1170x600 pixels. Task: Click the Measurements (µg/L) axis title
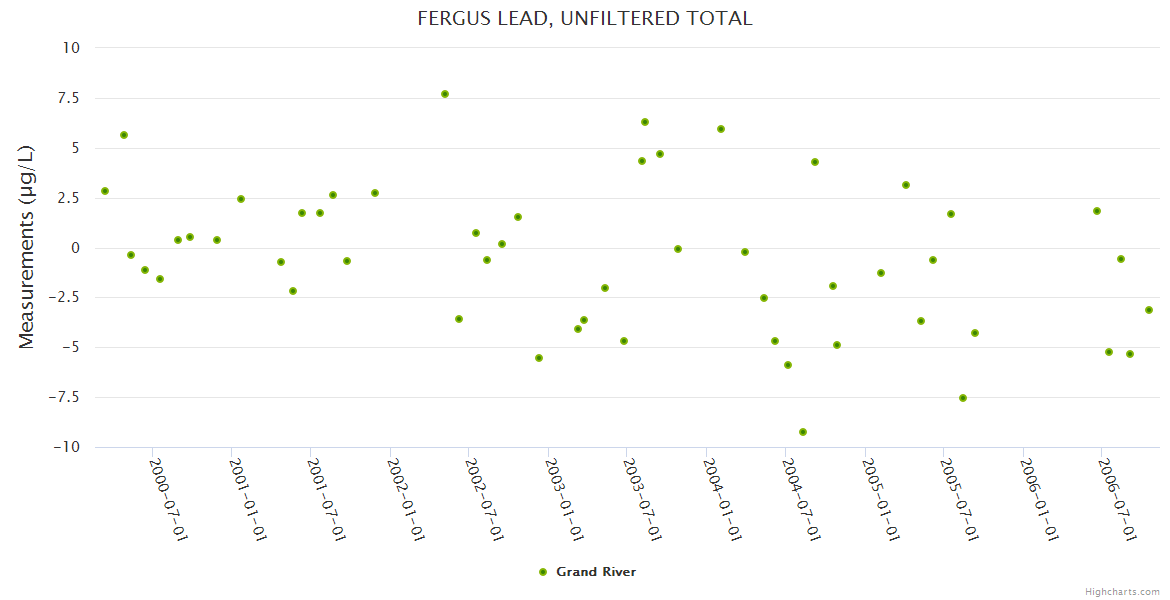click(27, 247)
